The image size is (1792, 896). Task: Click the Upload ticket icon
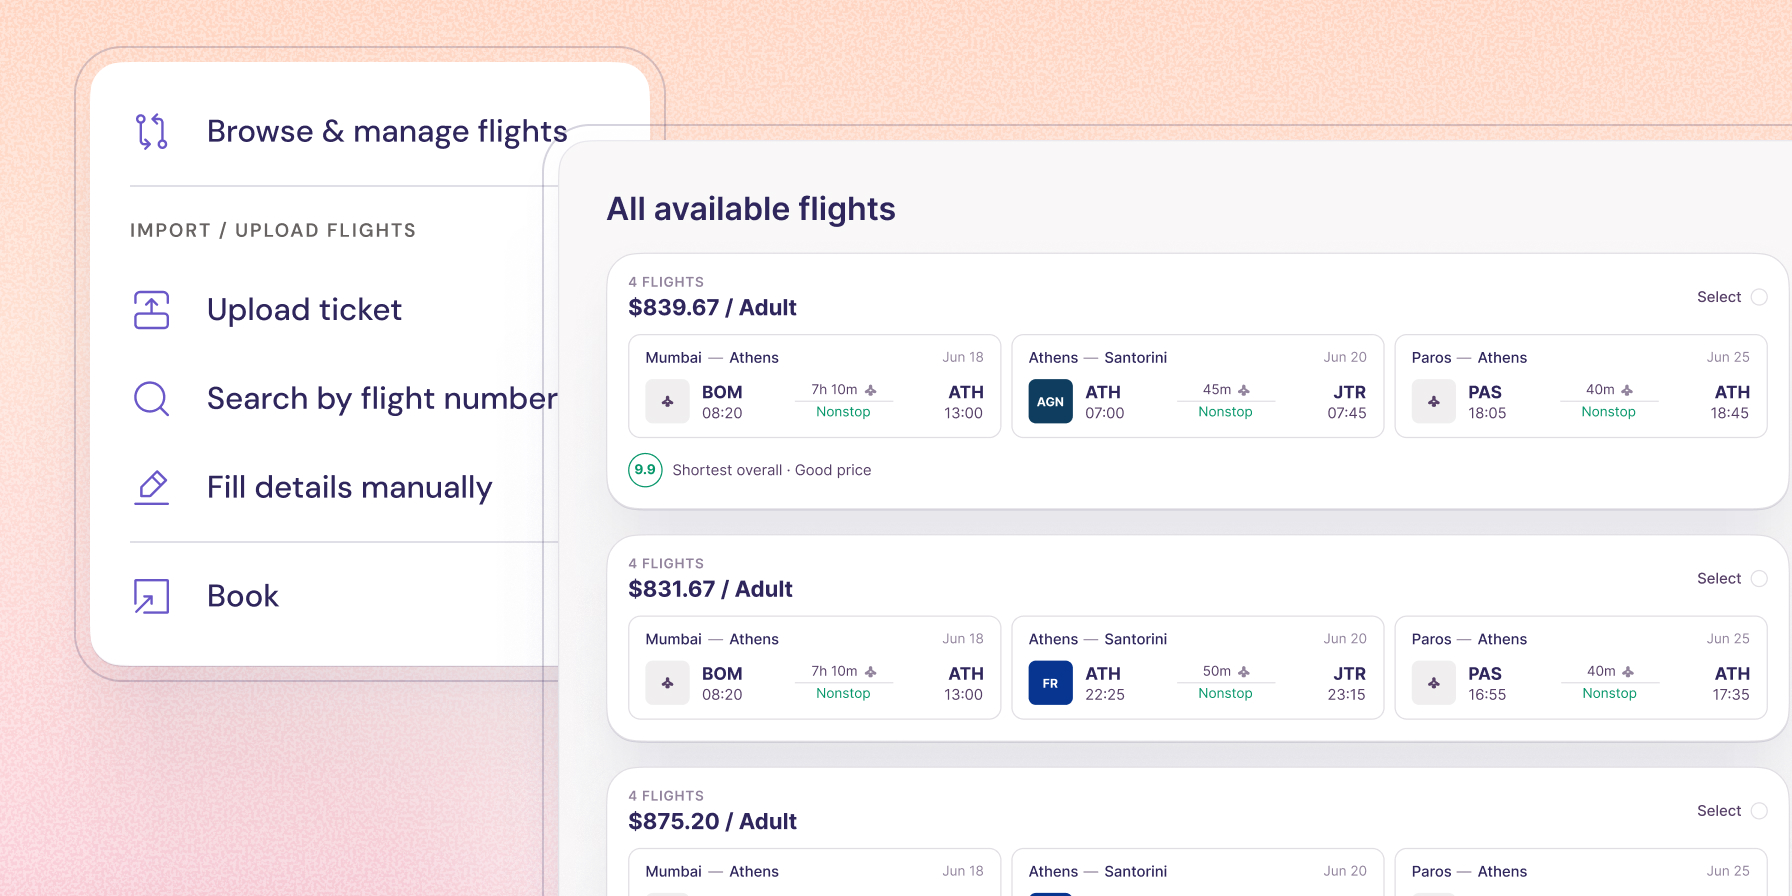point(152,310)
